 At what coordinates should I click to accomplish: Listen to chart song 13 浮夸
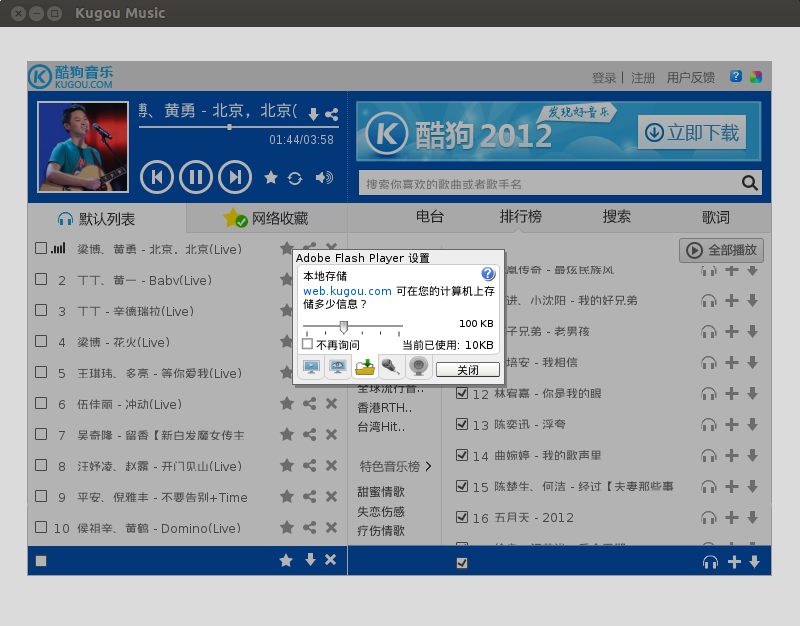click(709, 425)
